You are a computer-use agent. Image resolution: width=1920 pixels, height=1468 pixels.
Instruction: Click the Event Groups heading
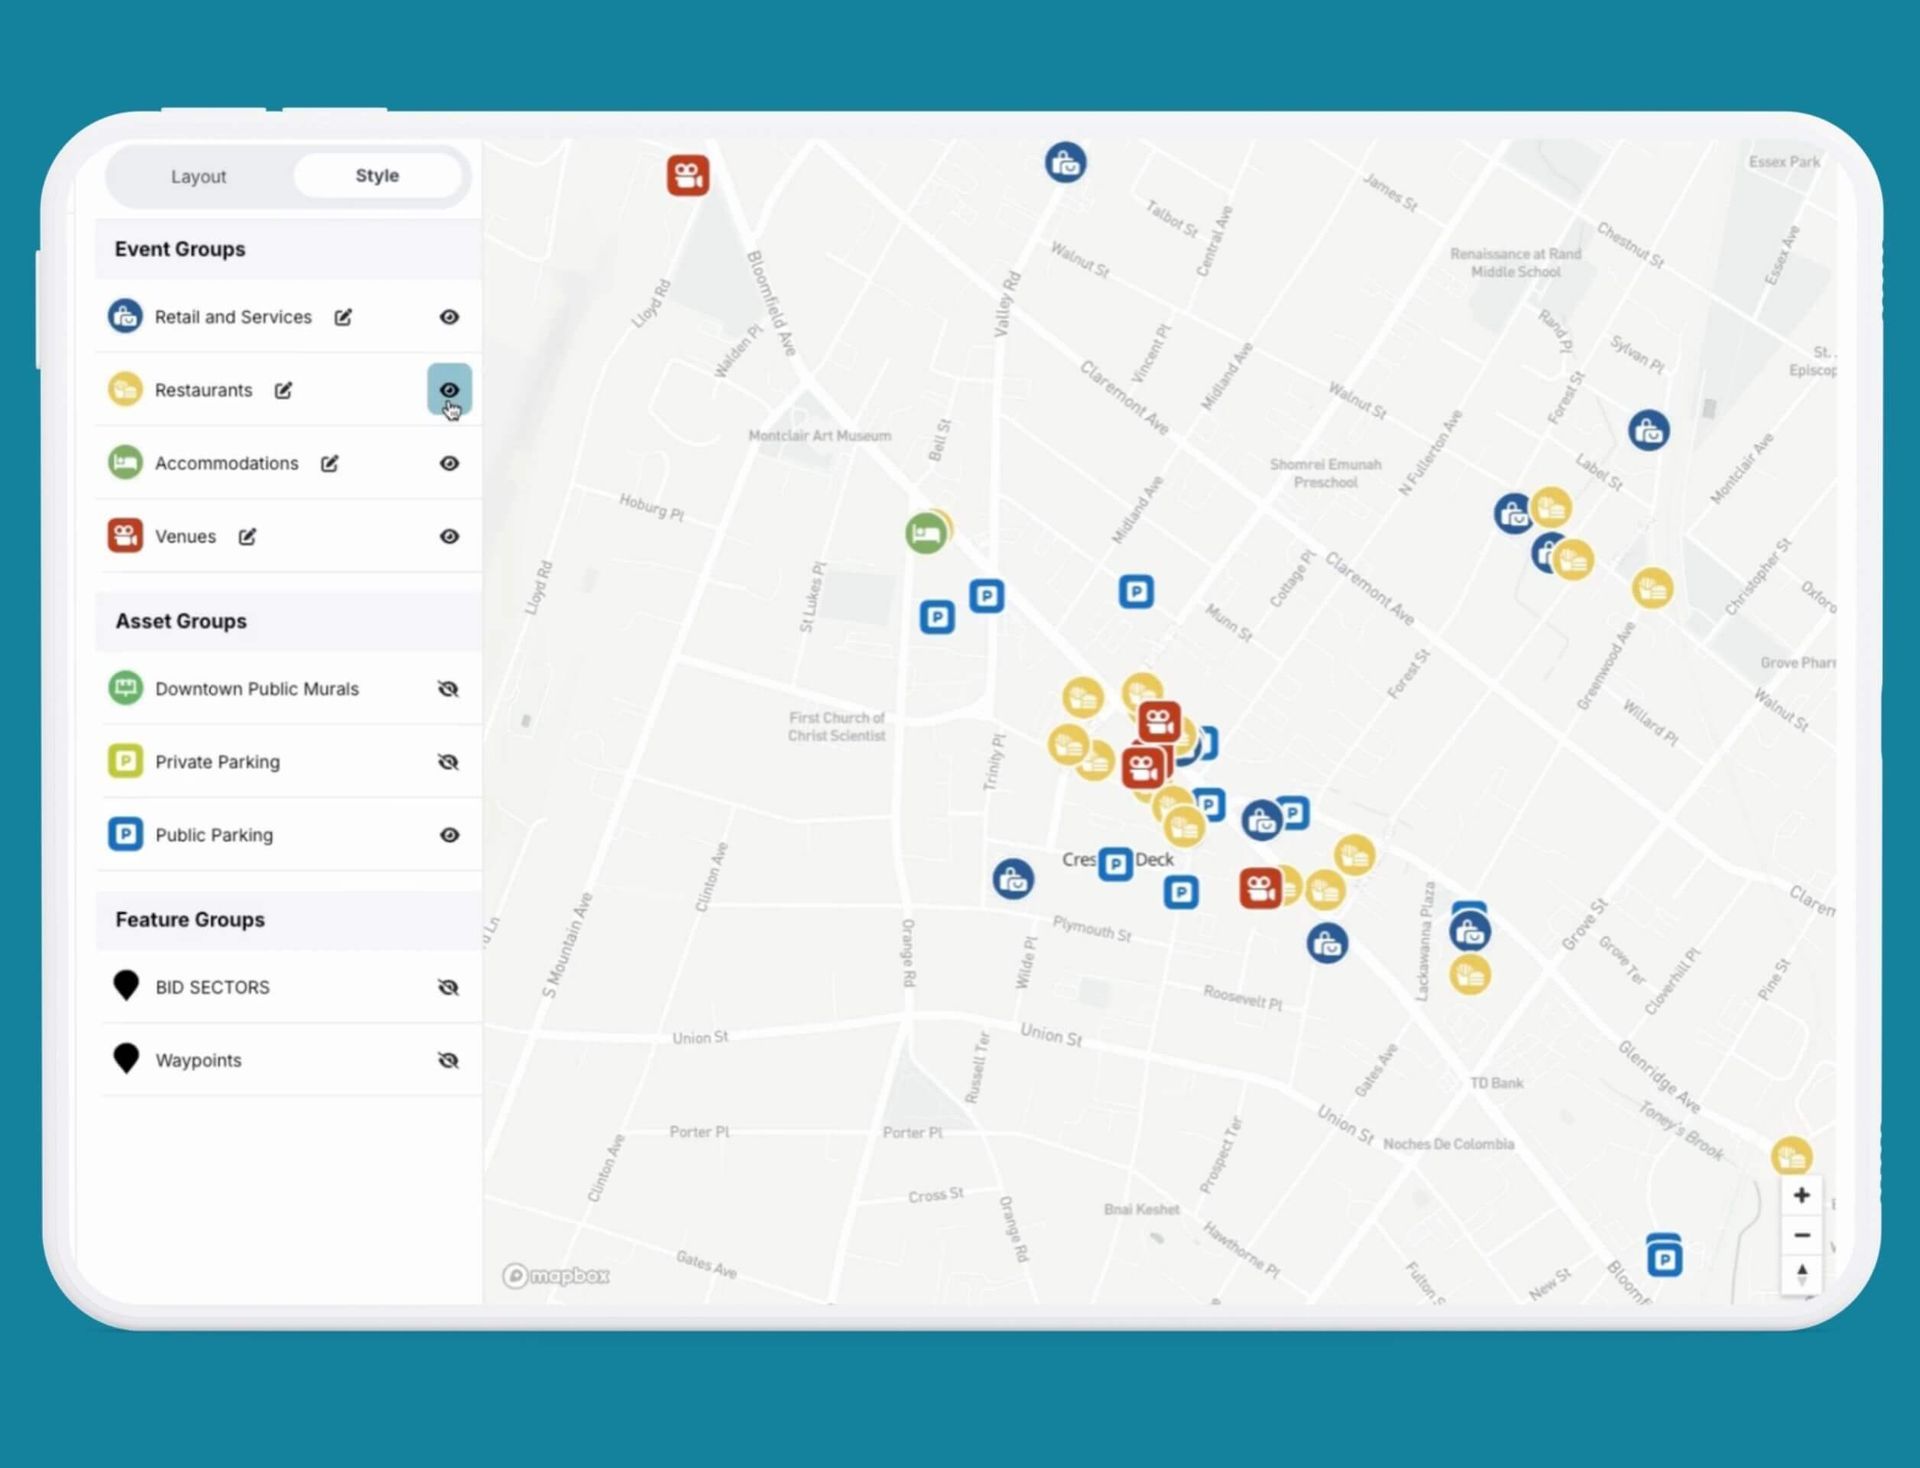(x=180, y=249)
